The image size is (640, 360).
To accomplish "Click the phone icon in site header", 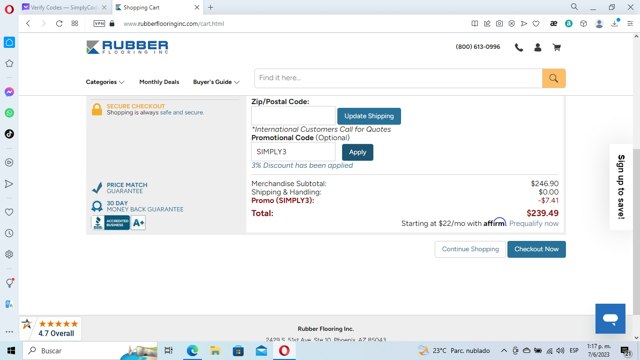I will (519, 47).
